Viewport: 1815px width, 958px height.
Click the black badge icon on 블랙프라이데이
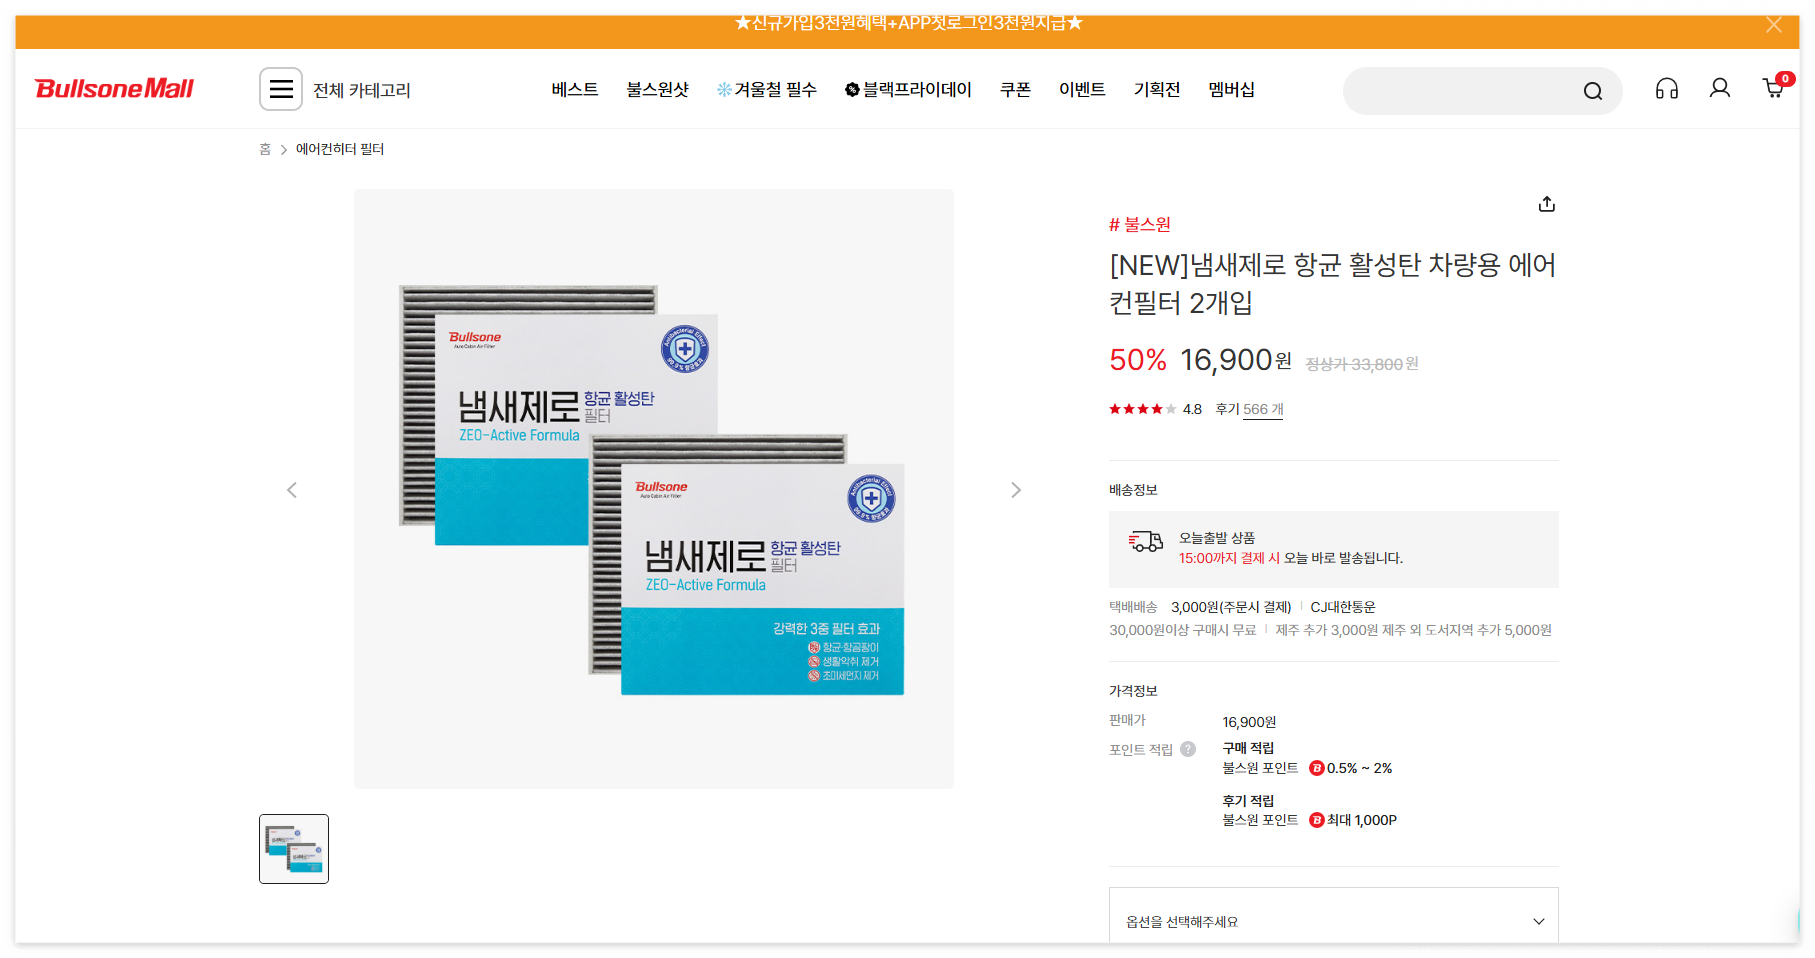[852, 90]
